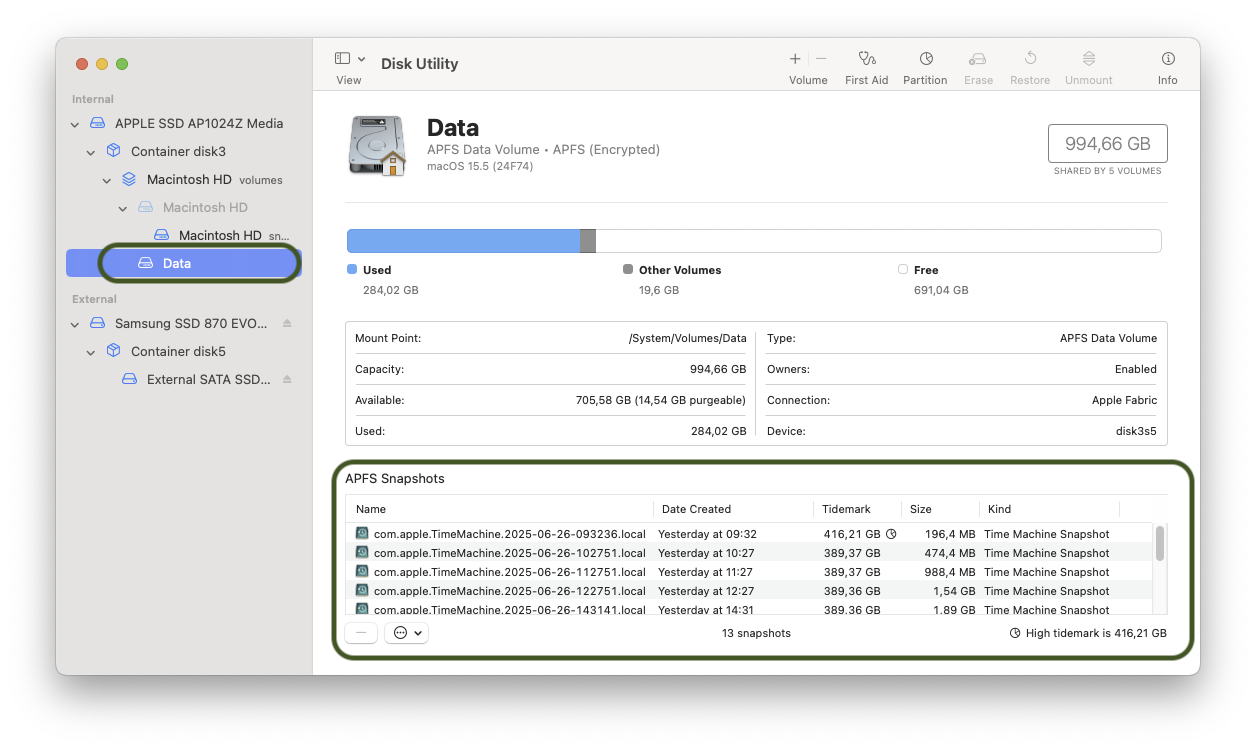Collapse Samsung SSD 870 EVO chevron

click(x=75, y=324)
